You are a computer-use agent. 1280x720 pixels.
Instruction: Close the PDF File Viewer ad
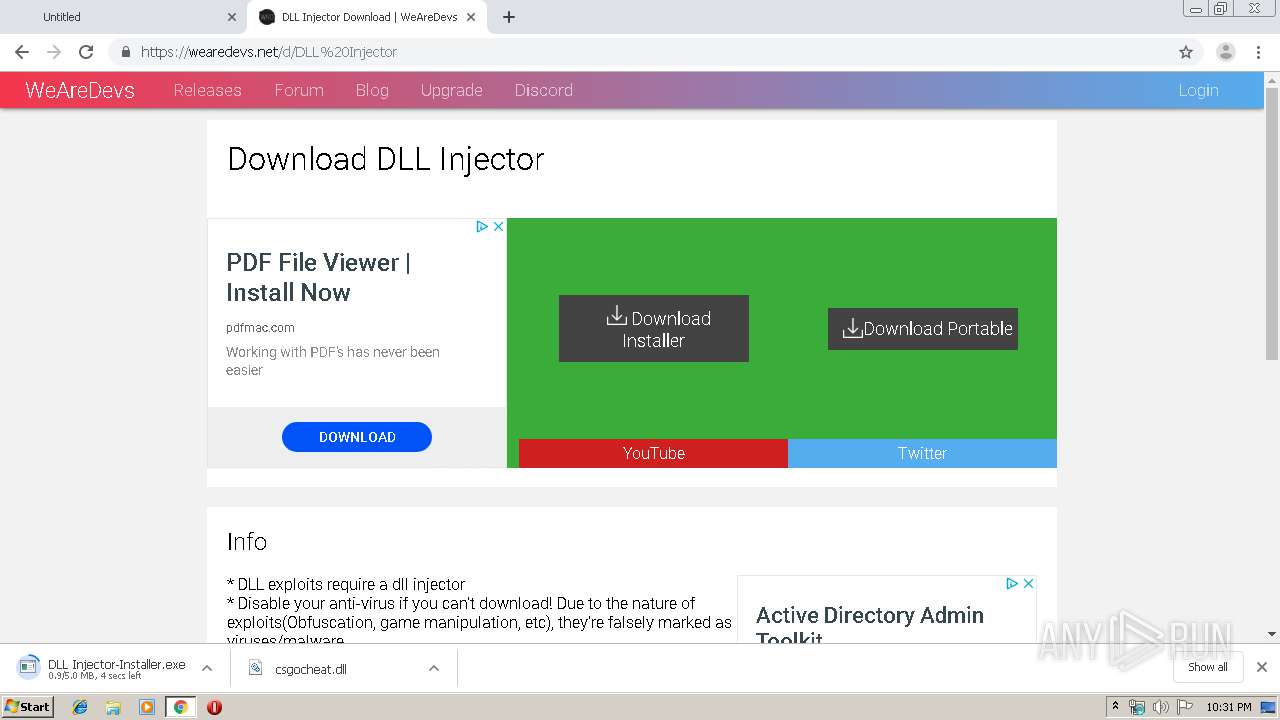coord(498,227)
